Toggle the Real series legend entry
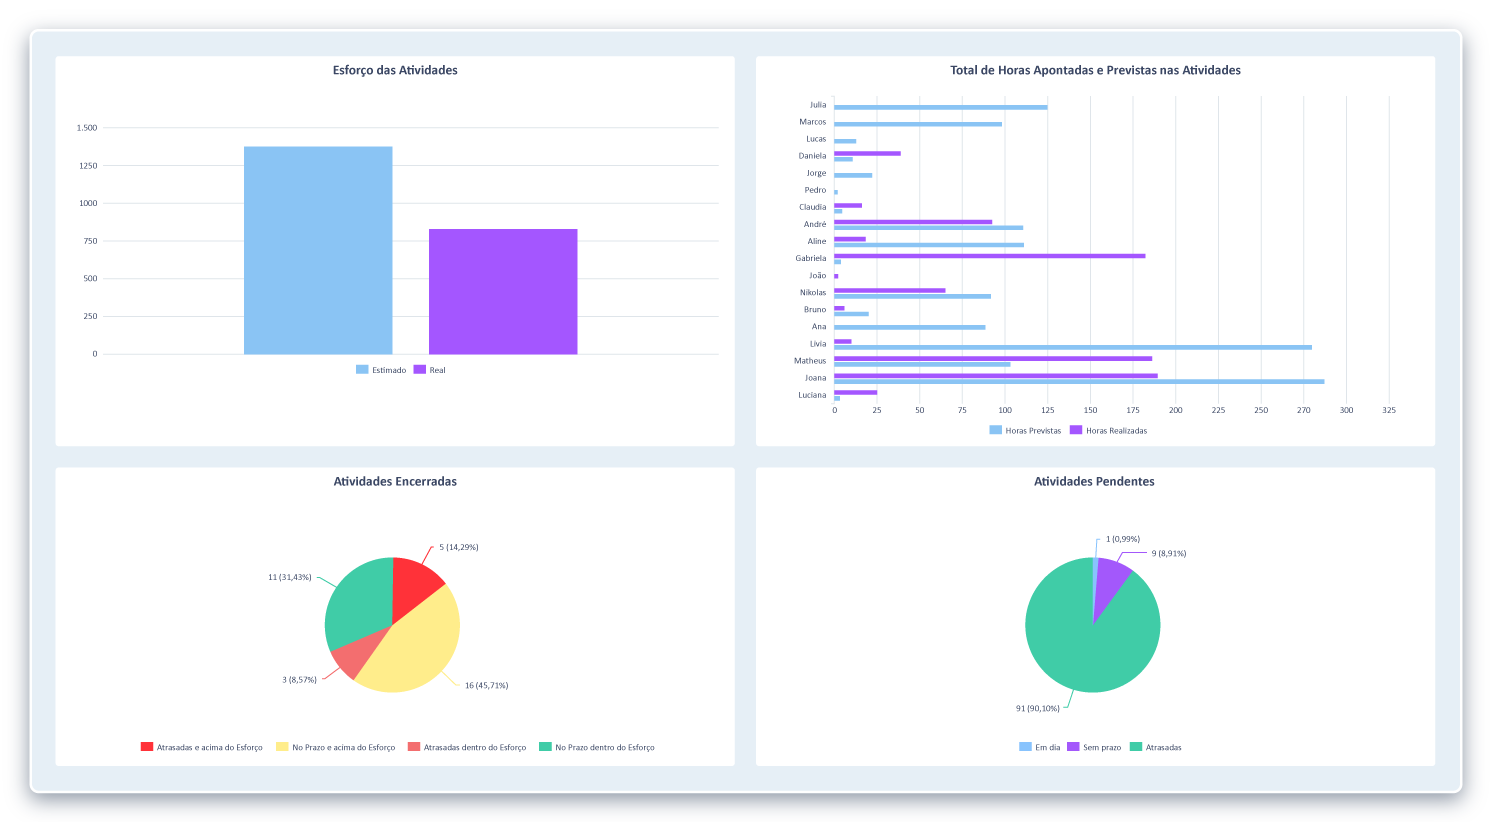 (x=429, y=370)
